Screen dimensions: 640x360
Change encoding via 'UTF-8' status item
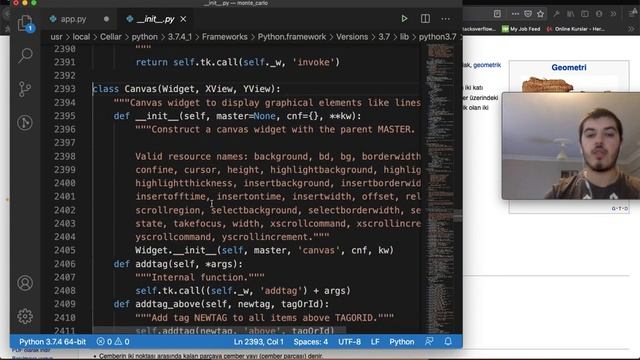[349, 342]
